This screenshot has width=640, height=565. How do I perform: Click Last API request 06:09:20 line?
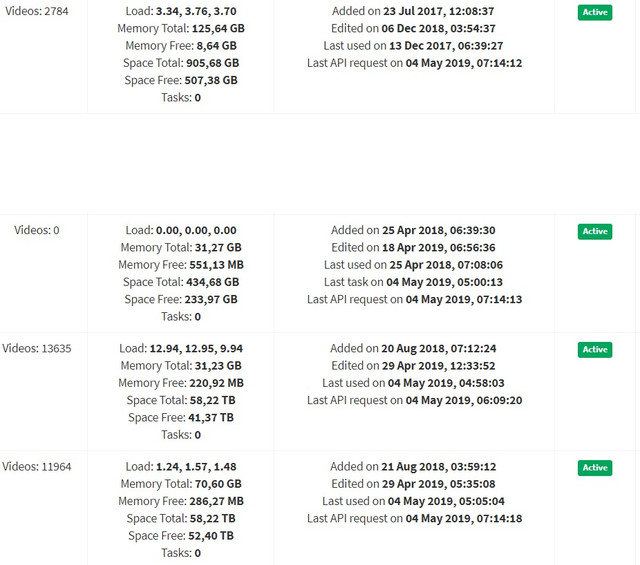[414, 400]
